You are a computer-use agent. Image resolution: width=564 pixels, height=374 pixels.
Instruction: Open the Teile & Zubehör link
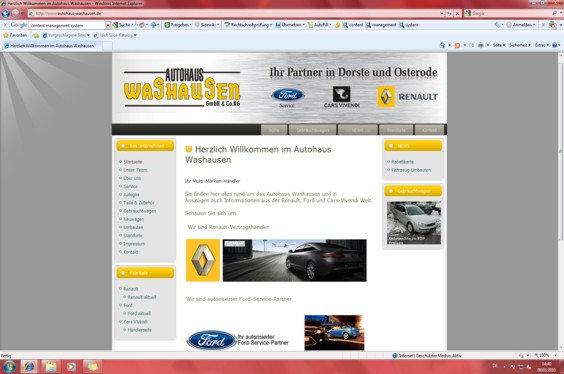(139, 203)
